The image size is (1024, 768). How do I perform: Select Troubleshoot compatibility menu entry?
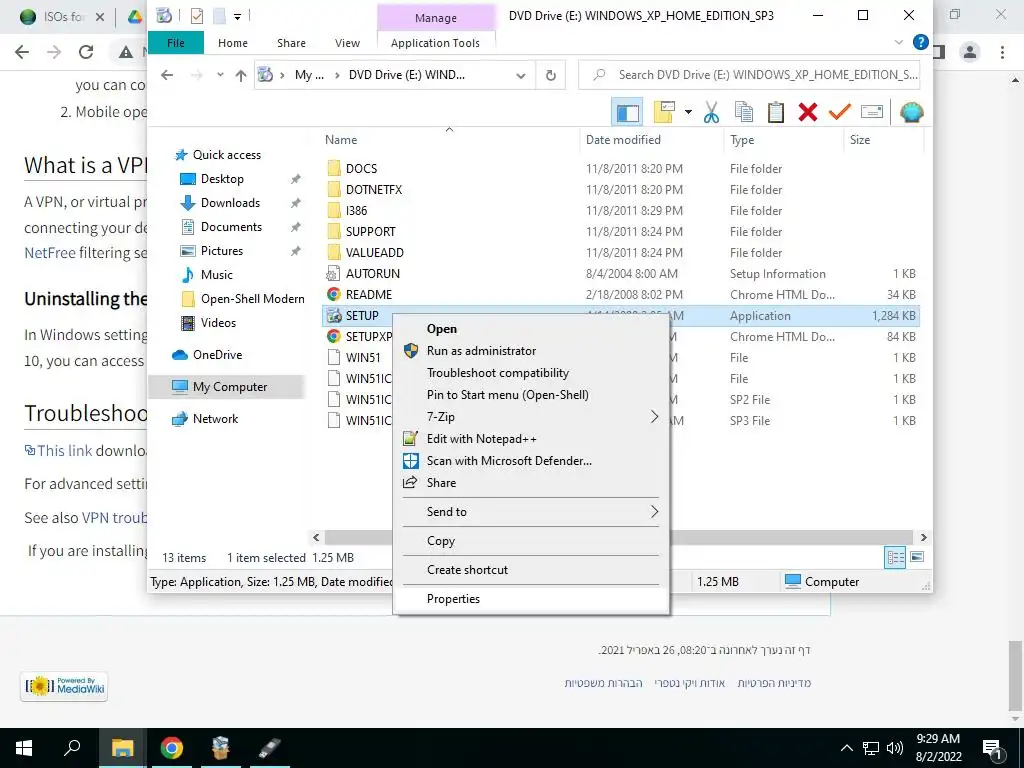point(531,373)
